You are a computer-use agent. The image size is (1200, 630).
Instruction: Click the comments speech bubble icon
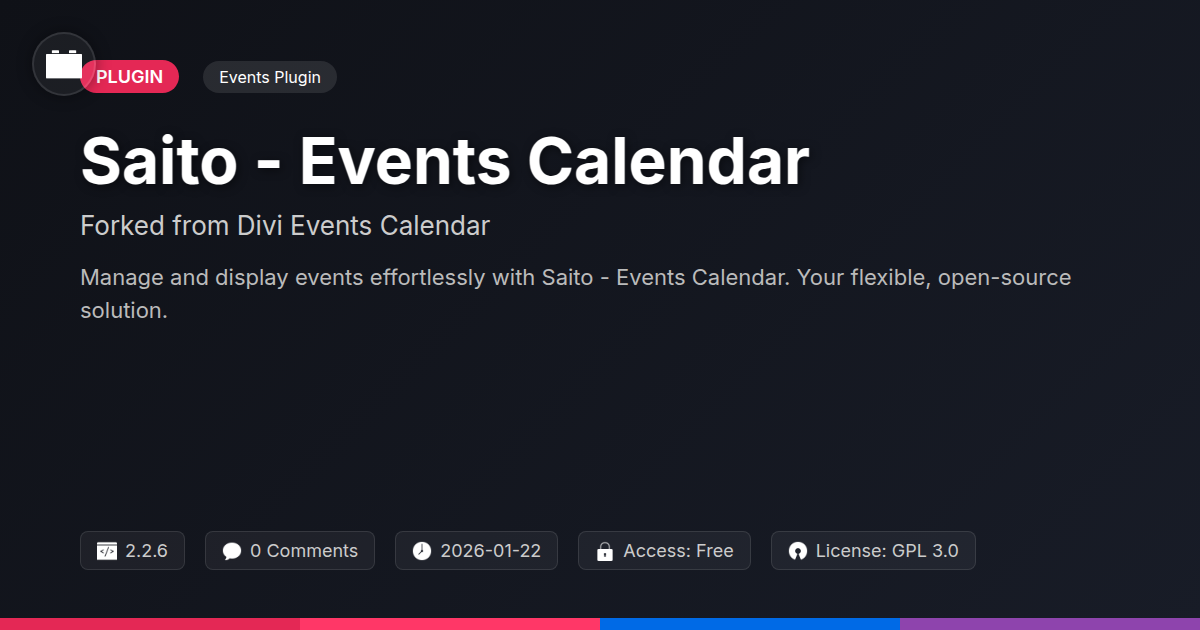click(x=232, y=551)
